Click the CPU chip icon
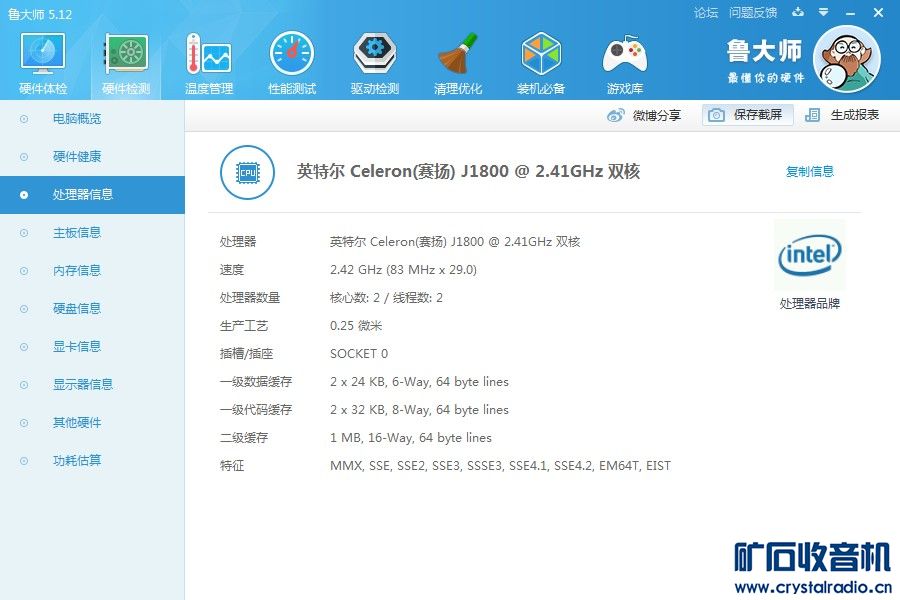Viewport: 900px width, 600px height. pyautogui.click(x=247, y=172)
